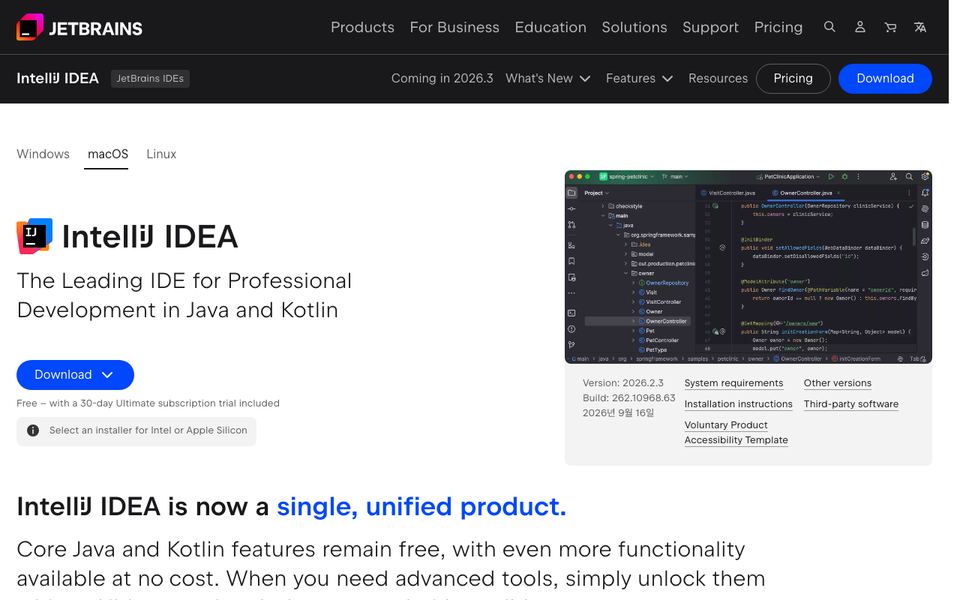
Task: Open the Education menu
Action: [x=550, y=28]
